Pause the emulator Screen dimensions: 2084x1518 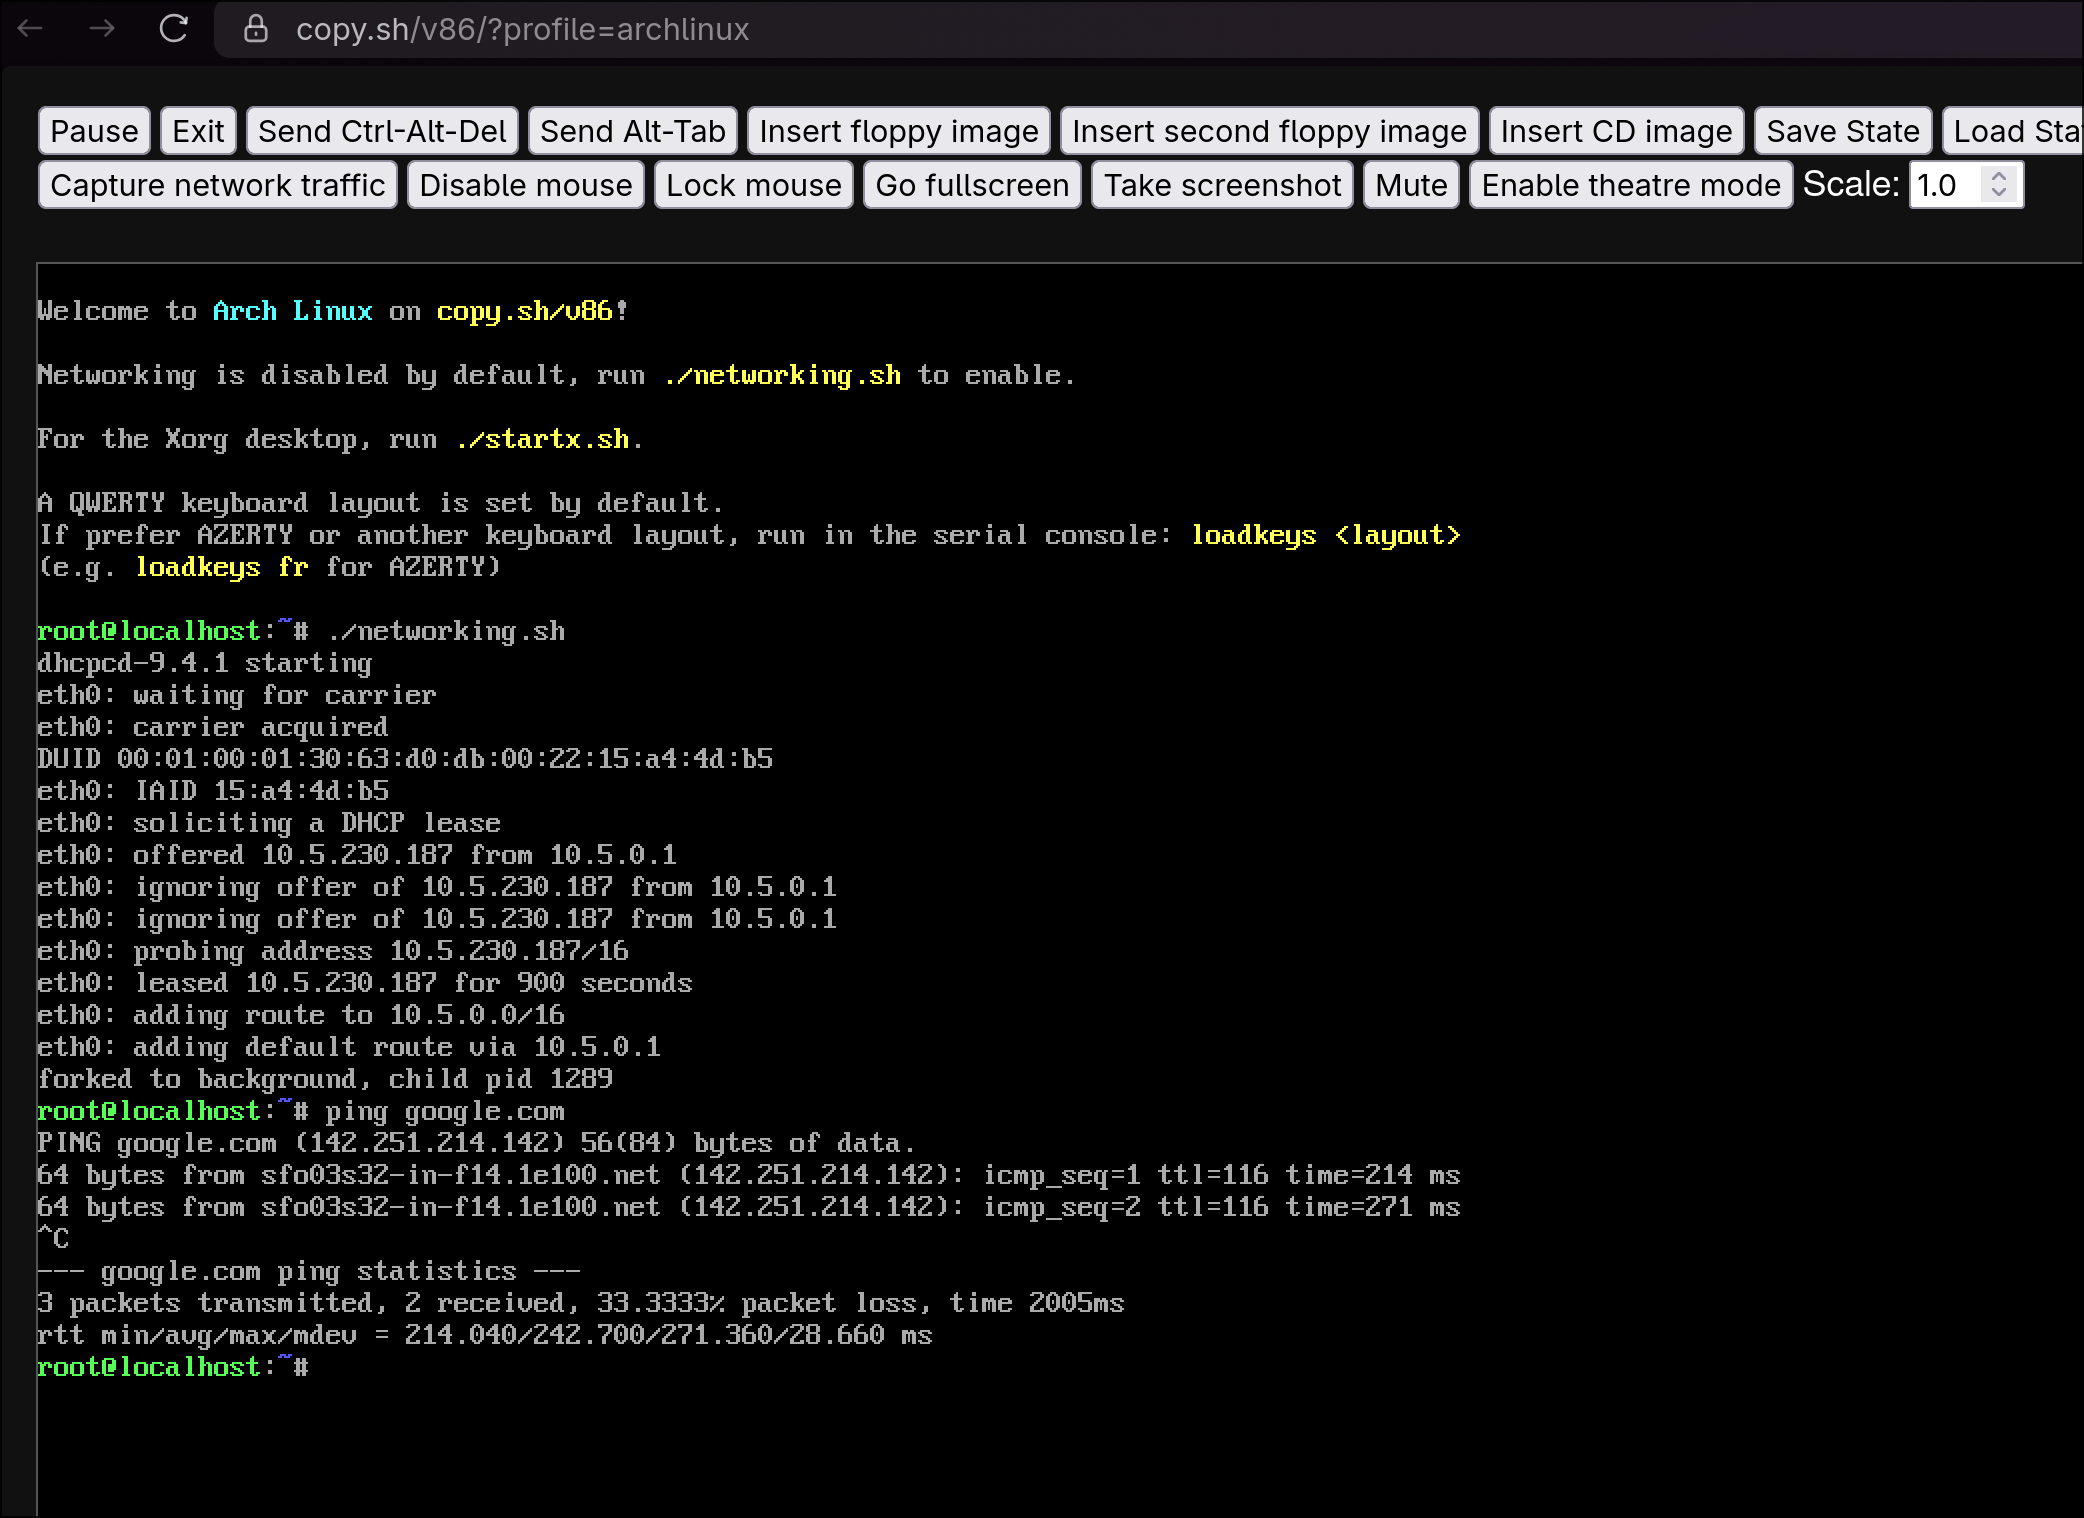[94, 131]
